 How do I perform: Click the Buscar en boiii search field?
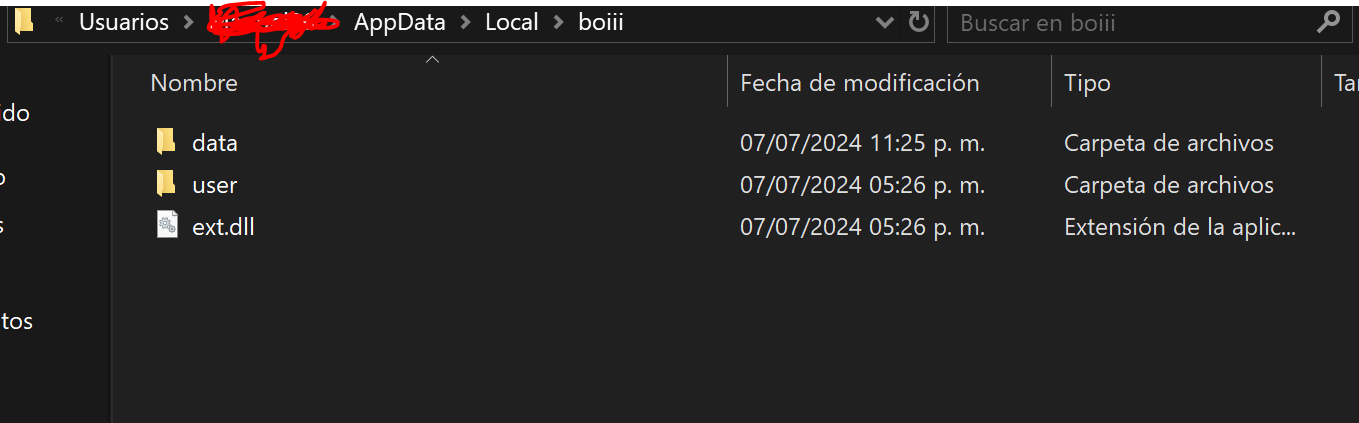1130,22
